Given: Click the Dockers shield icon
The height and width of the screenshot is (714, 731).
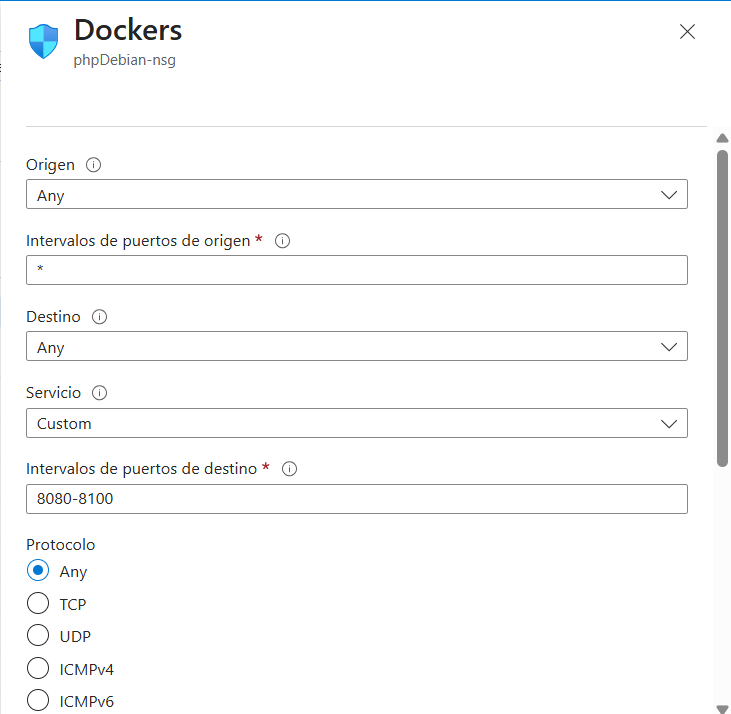Looking at the screenshot, I should tap(44, 42).
